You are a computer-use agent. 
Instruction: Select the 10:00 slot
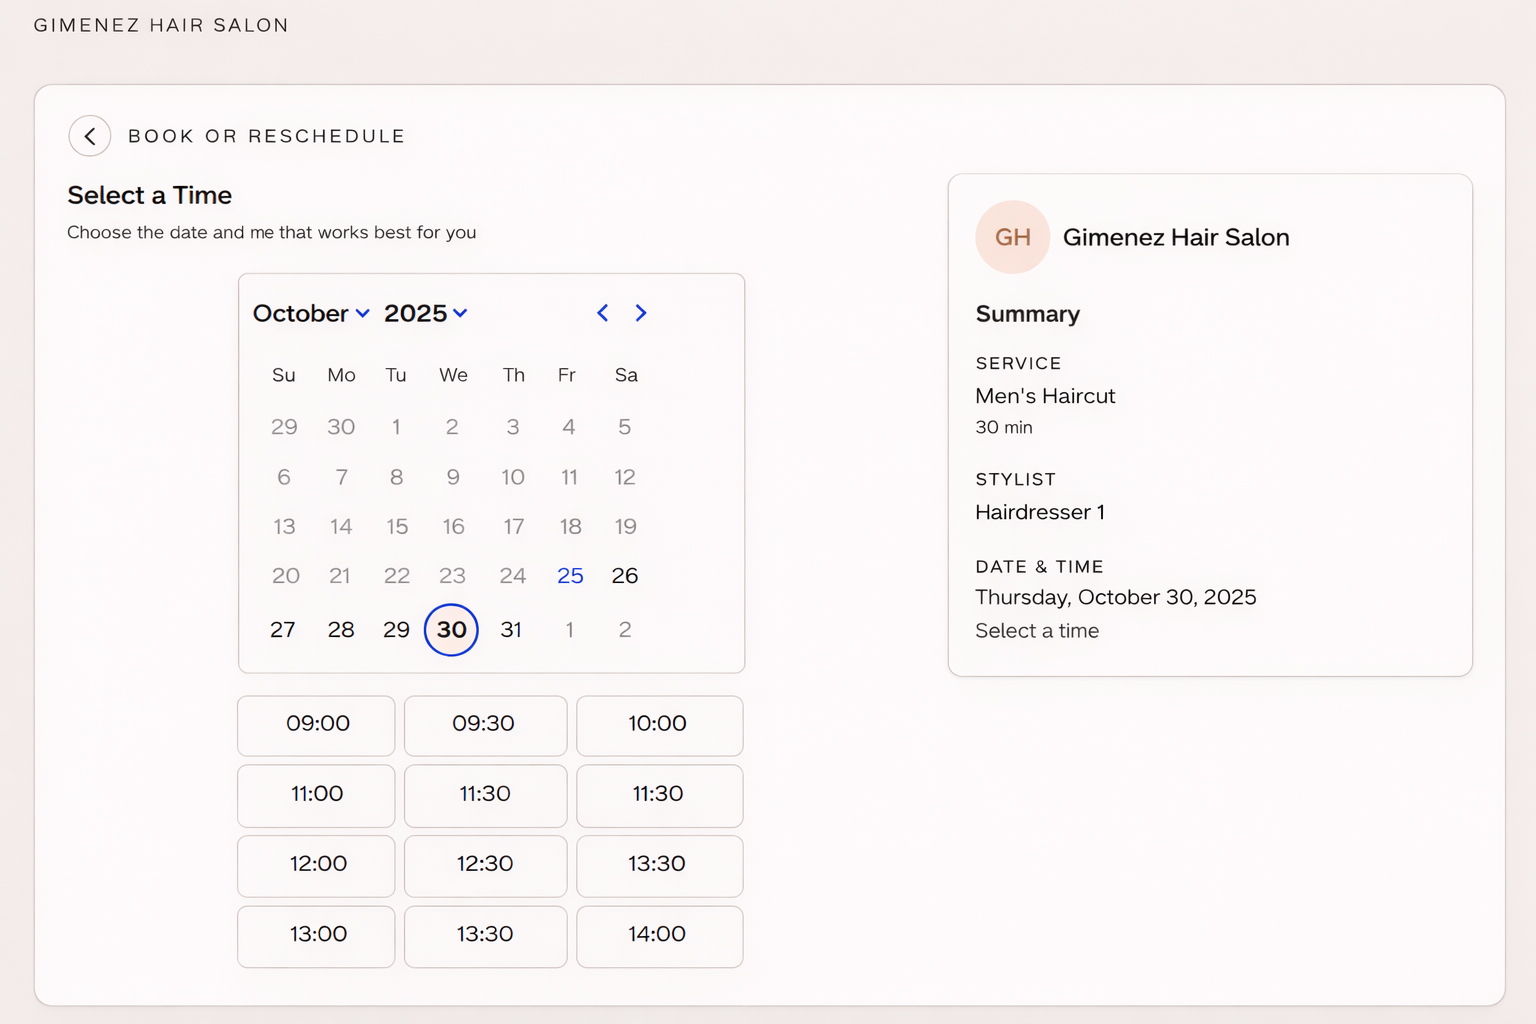tap(659, 725)
